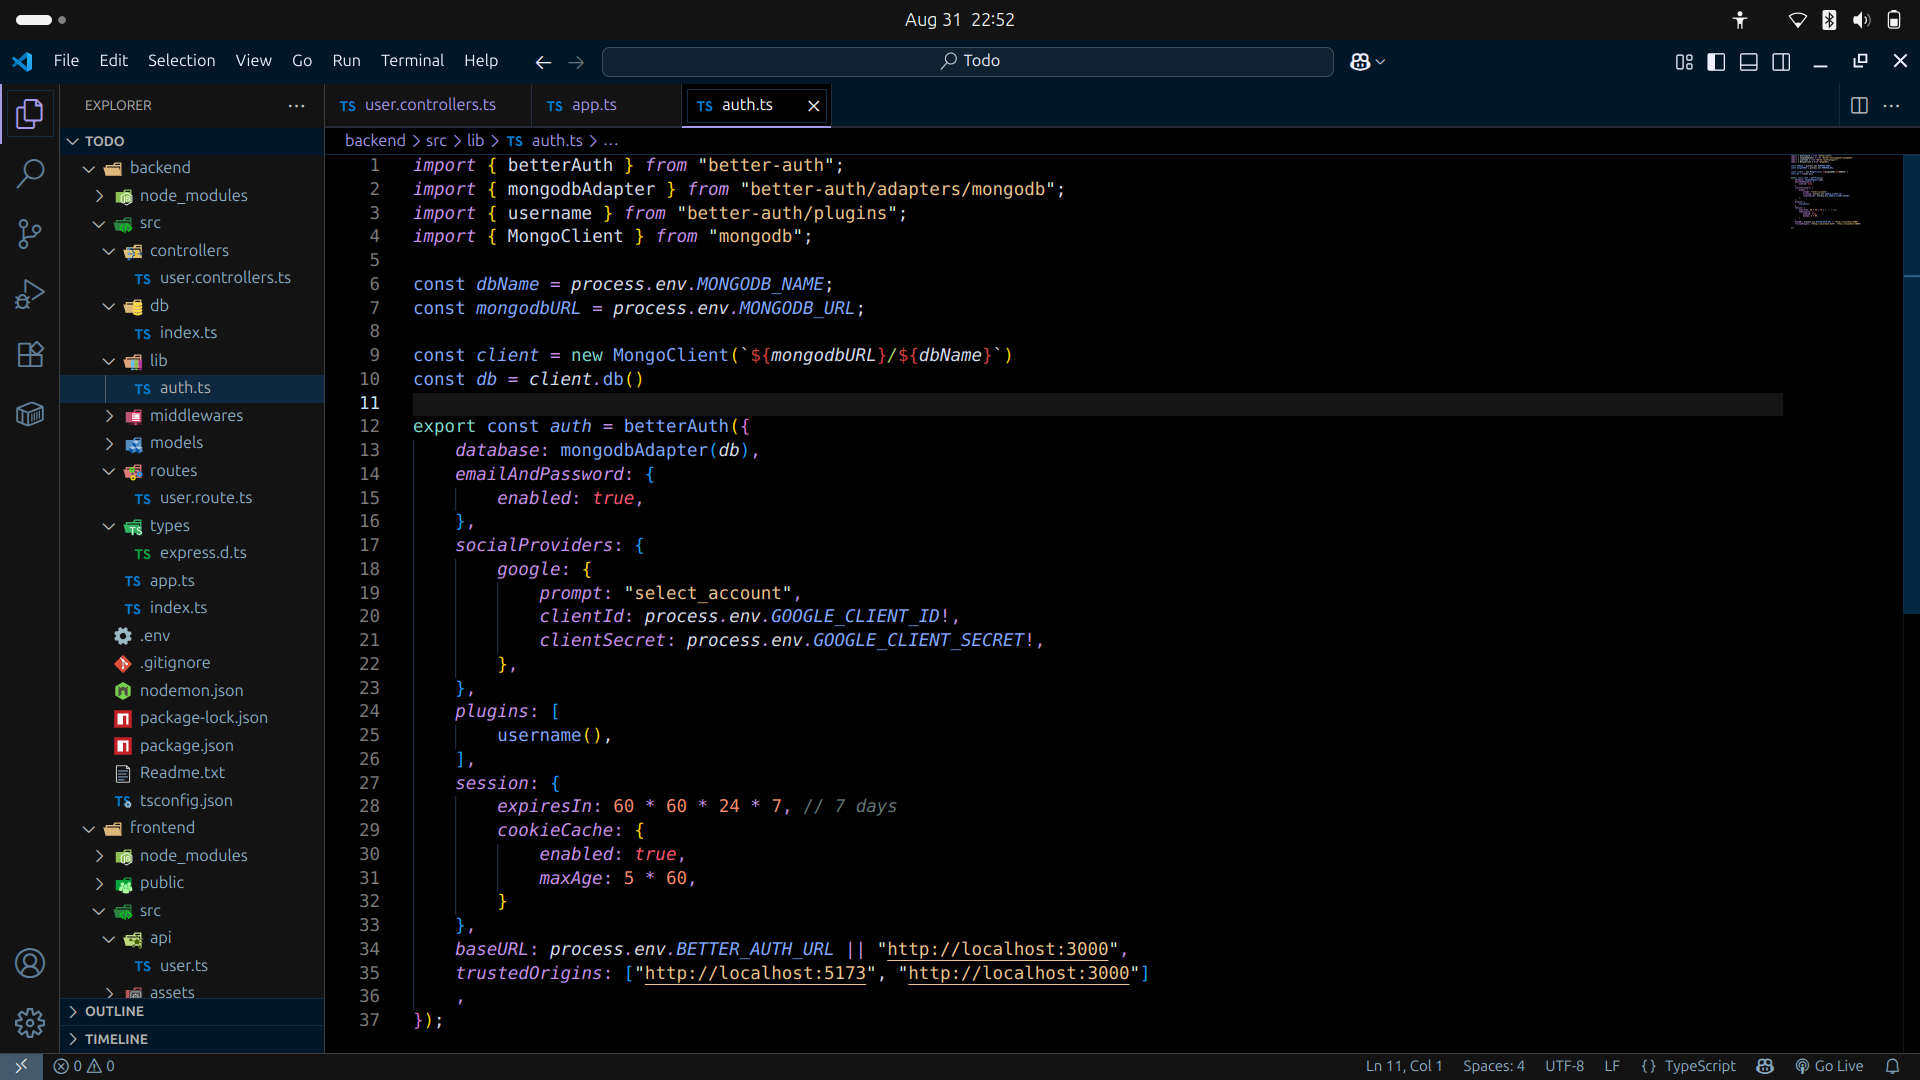Click the Split Editor Right icon
The width and height of the screenshot is (1920, 1080).
[1859, 105]
